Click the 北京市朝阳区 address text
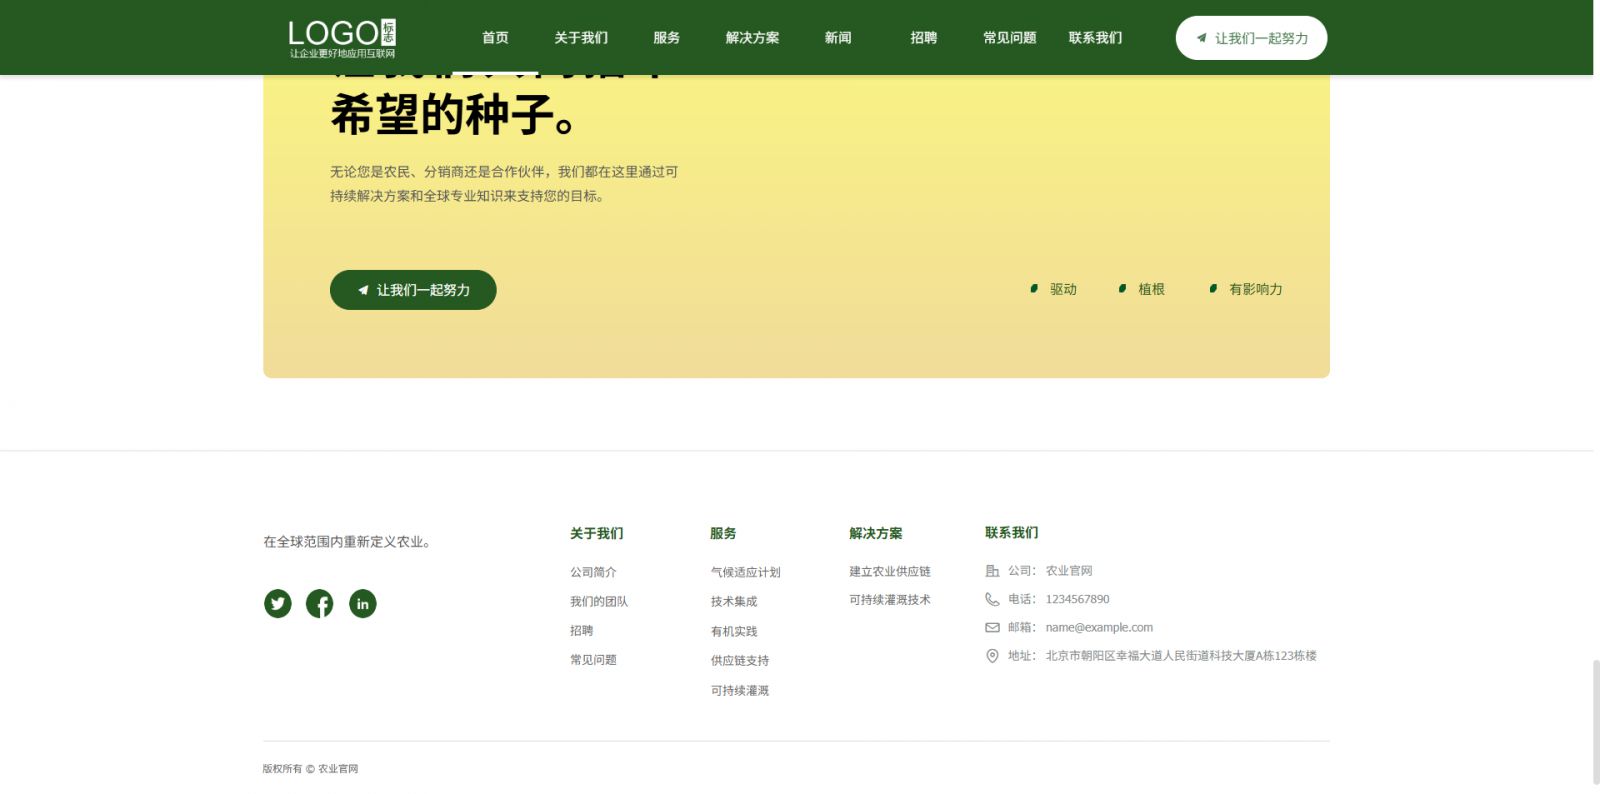The width and height of the screenshot is (1600, 794). [1181, 656]
